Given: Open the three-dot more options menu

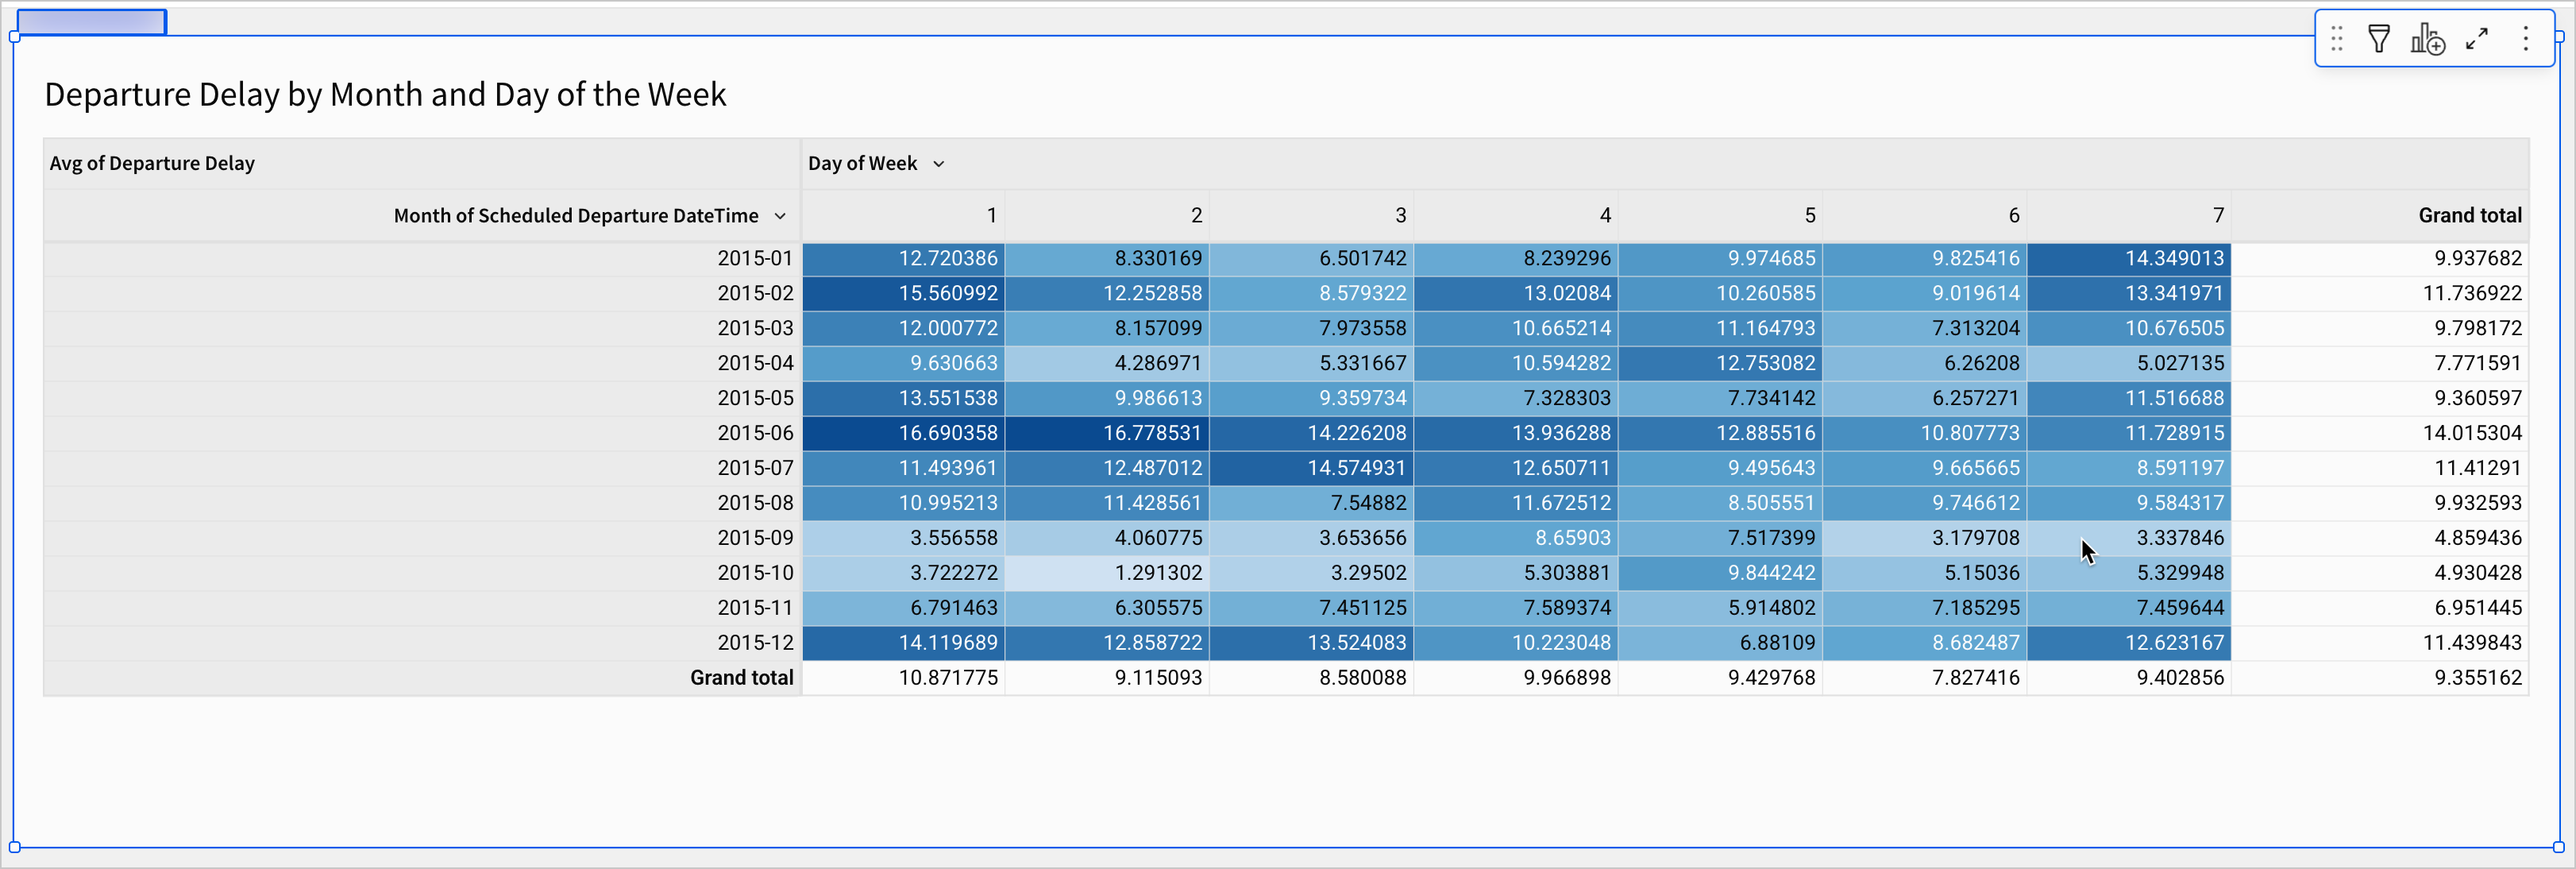Looking at the screenshot, I should 2525,39.
